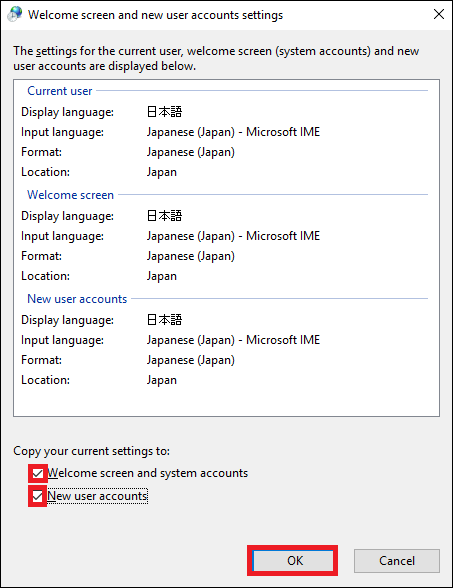Click Welcome screen Location value Japan
The image size is (453, 588).
(162, 276)
